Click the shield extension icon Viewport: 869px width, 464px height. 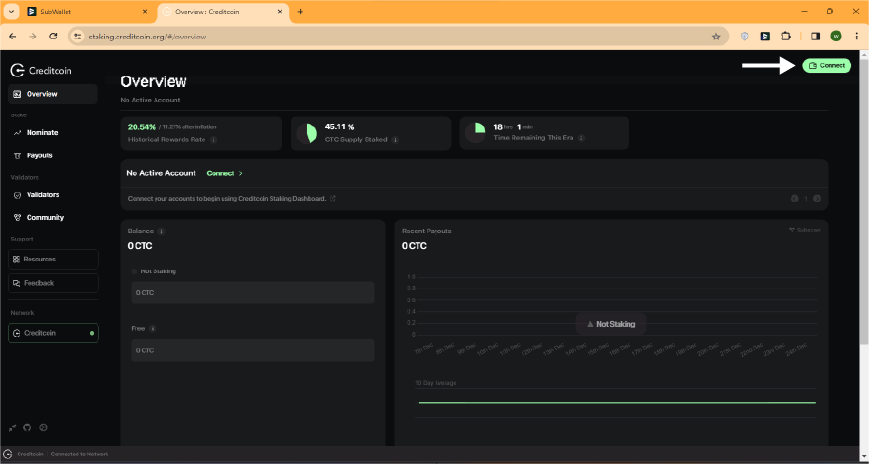click(745, 36)
